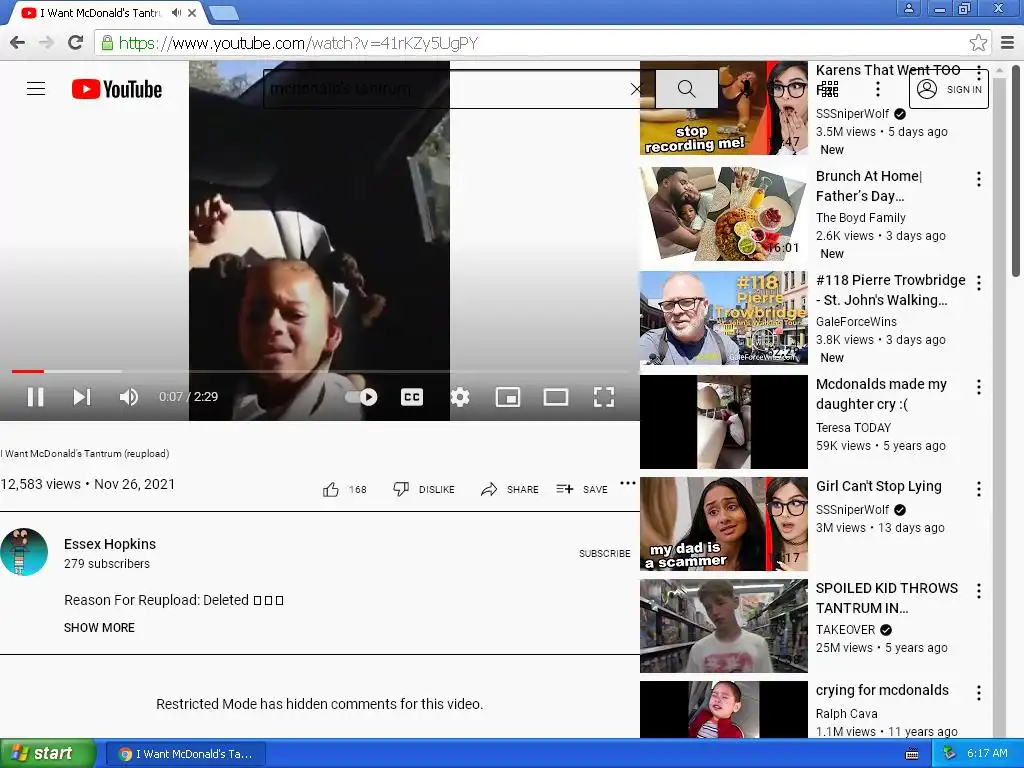Clear the search query with X

[x=636, y=89]
